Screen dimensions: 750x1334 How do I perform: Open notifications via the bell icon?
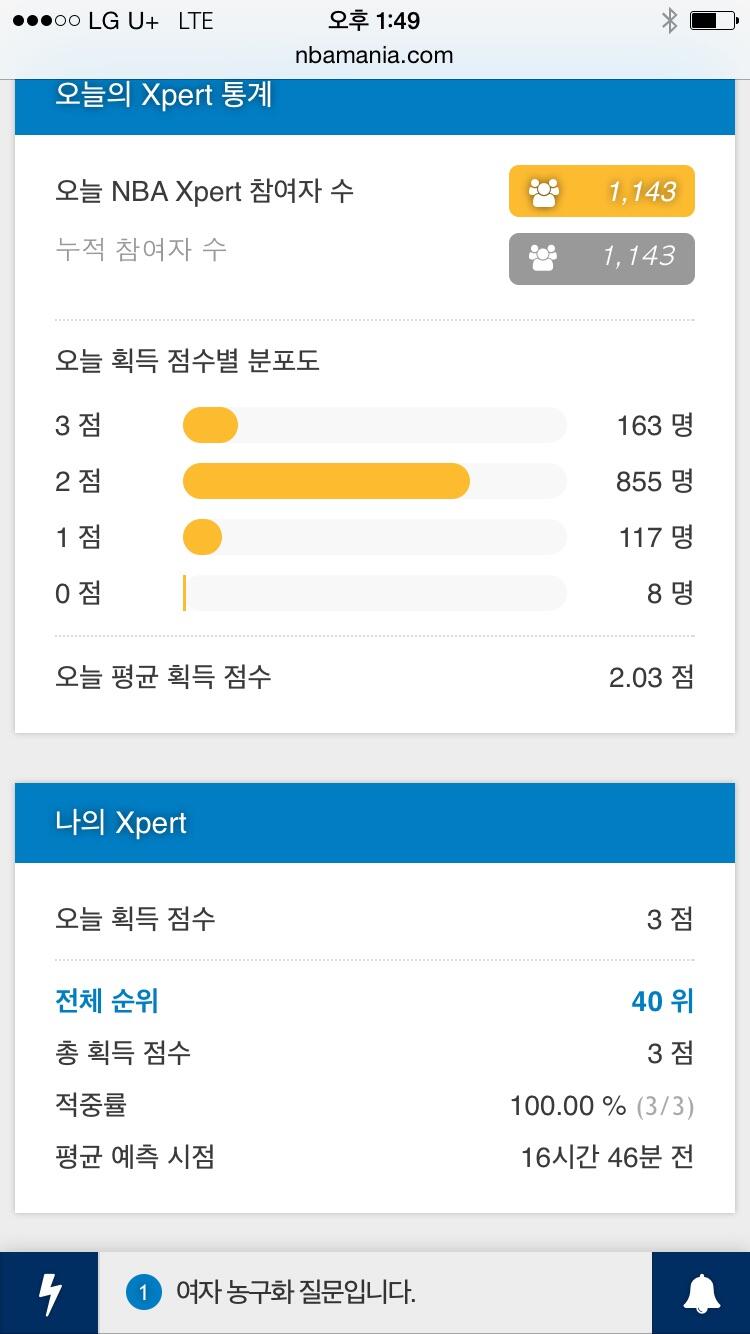pyautogui.click(x=701, y=1293)
